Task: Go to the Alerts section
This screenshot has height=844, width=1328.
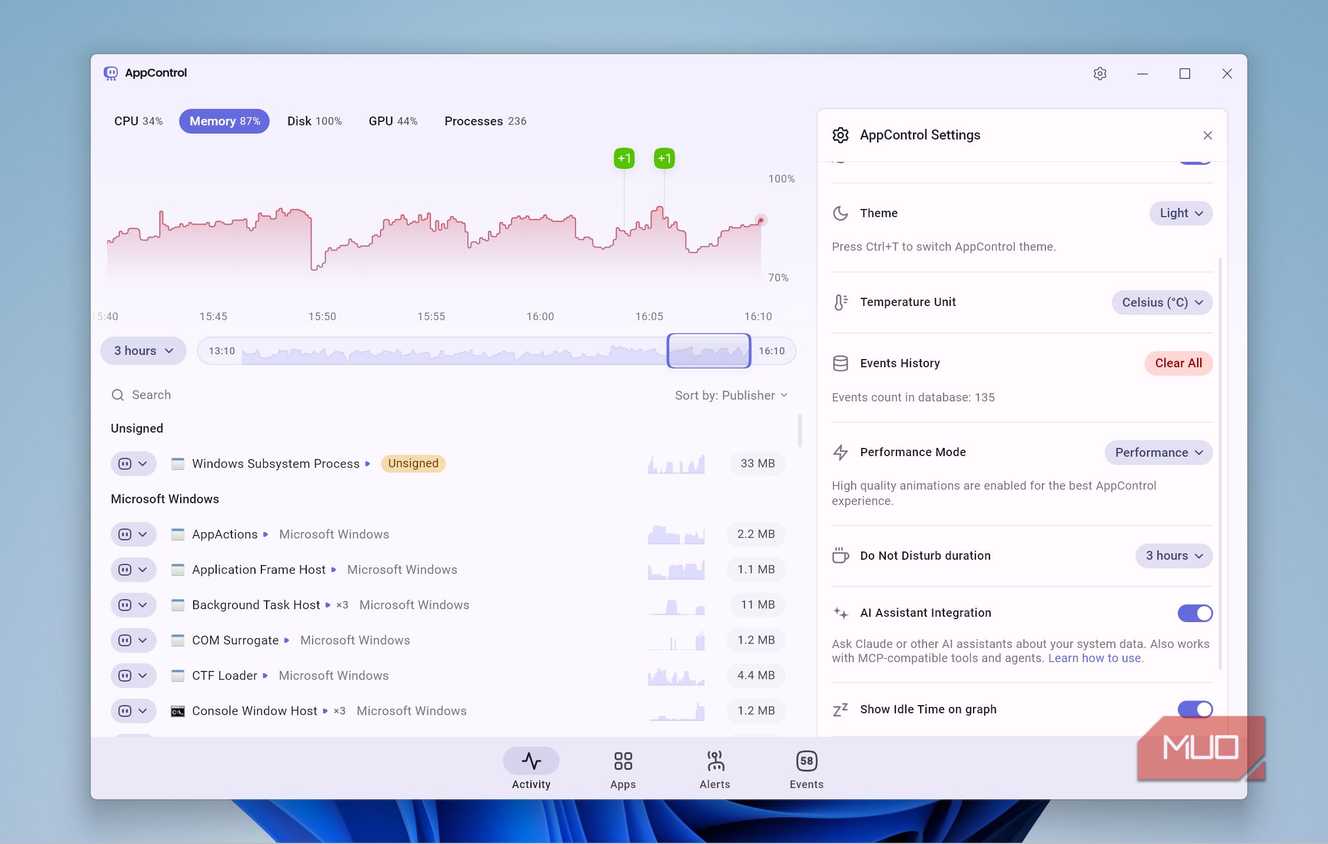Action: [x=715, y=770]
